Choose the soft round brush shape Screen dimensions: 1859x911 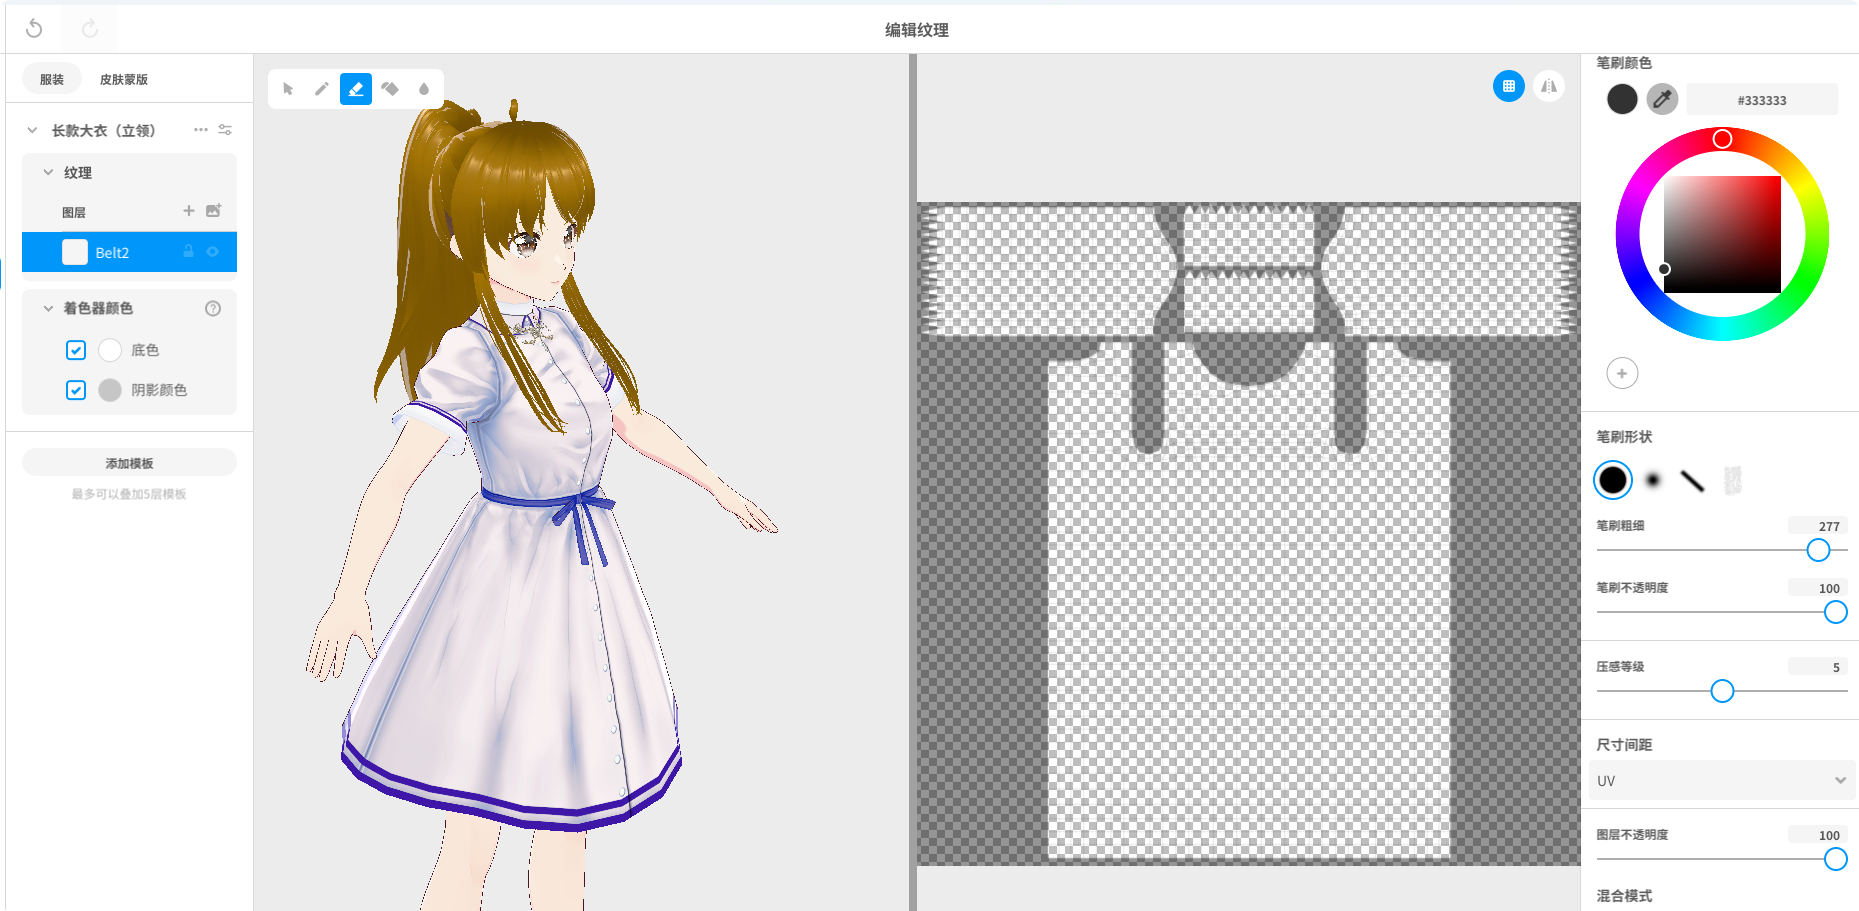click(1653, 480)
